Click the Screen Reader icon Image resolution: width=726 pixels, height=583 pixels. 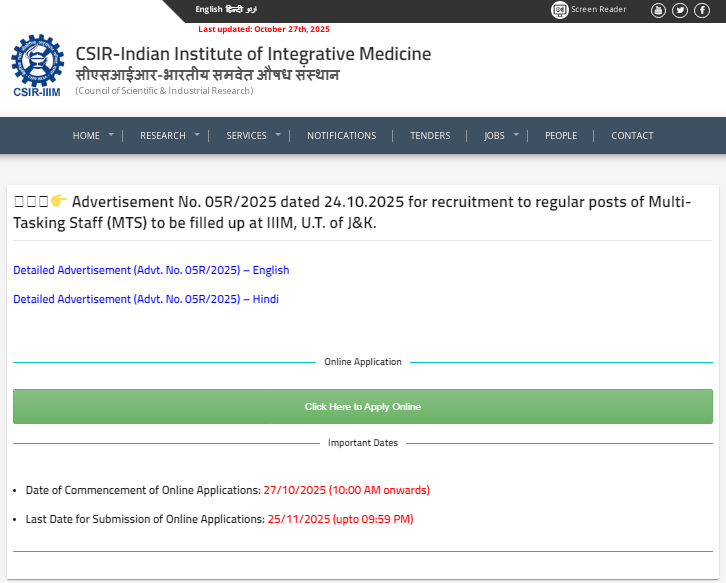coord(559,10)
